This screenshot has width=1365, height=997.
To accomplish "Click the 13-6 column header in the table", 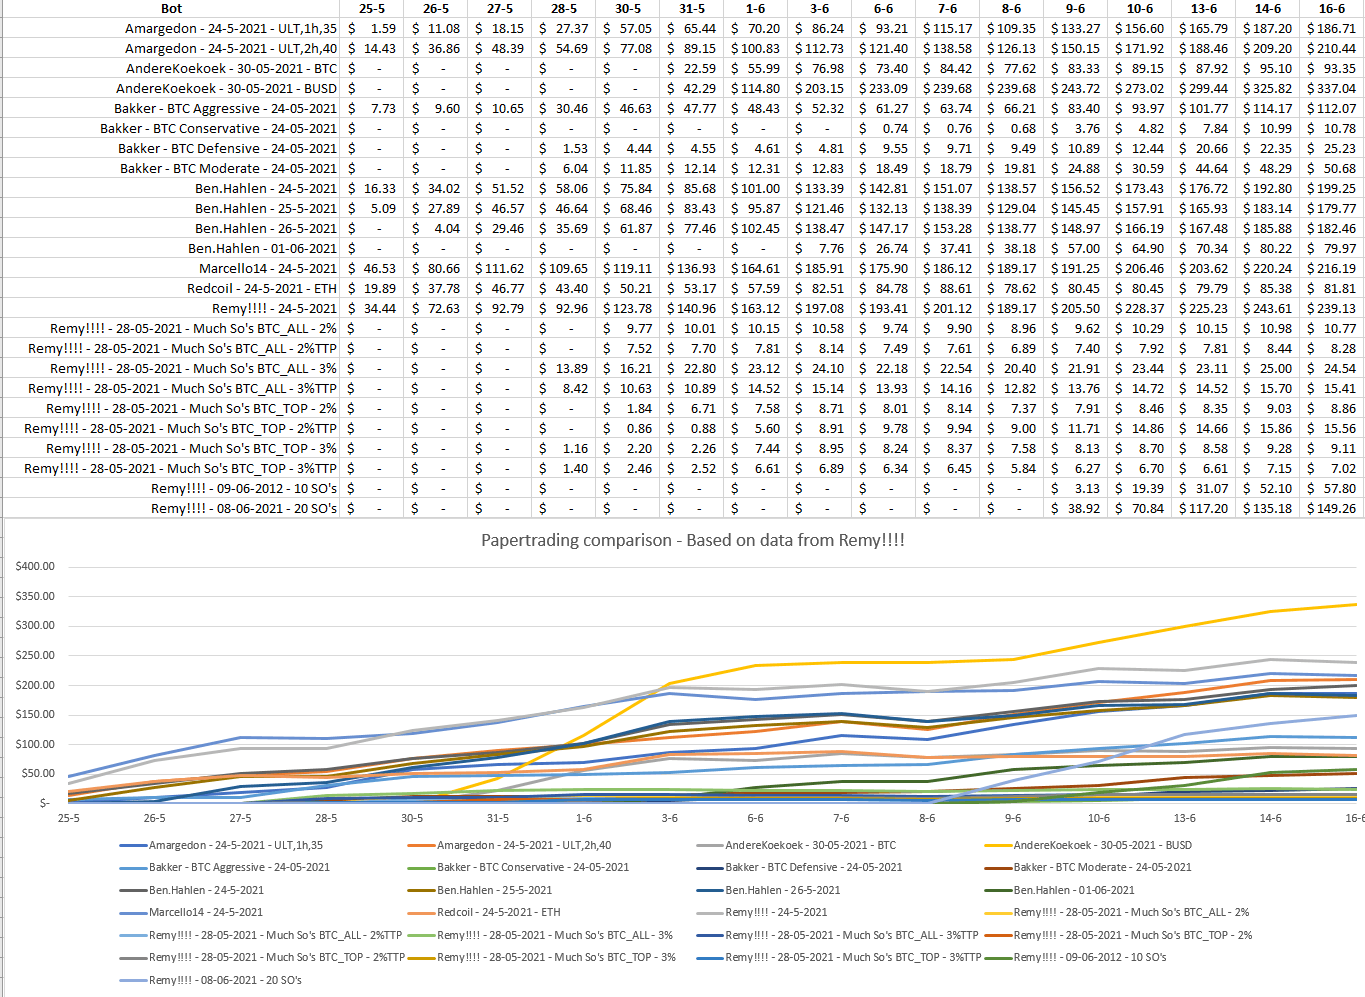I will (1204, 9).
